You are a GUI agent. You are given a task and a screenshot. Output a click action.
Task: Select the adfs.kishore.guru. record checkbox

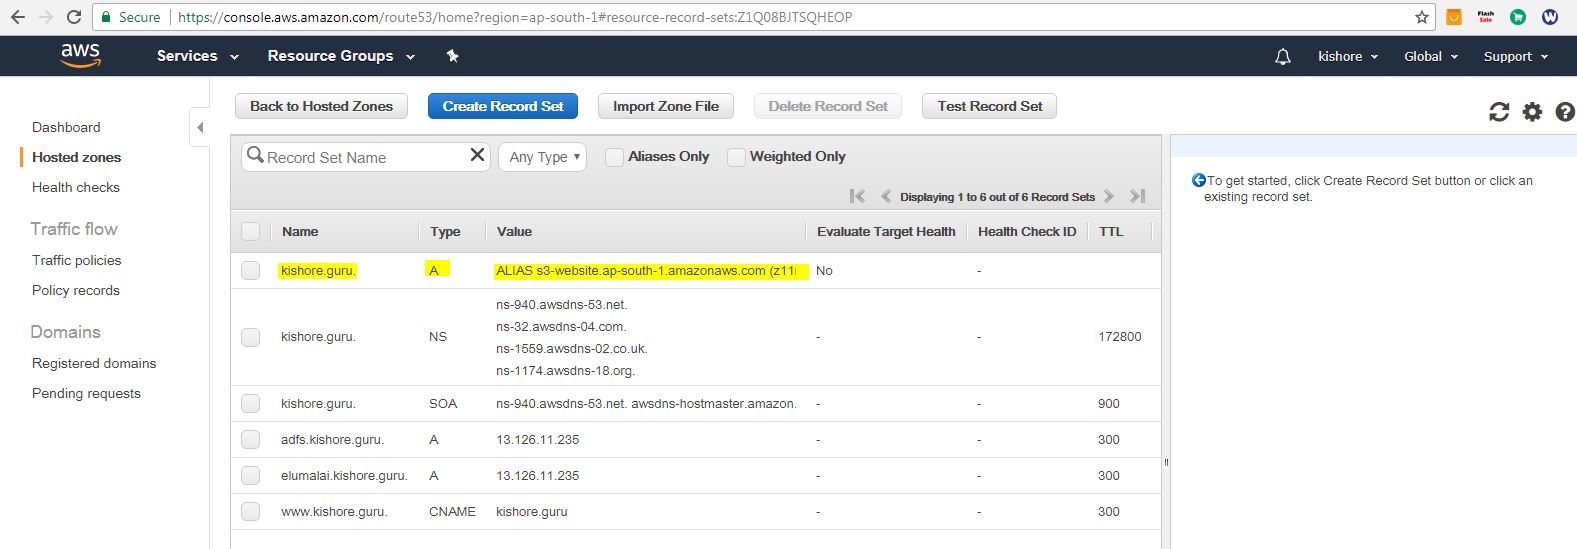(250, 439)
